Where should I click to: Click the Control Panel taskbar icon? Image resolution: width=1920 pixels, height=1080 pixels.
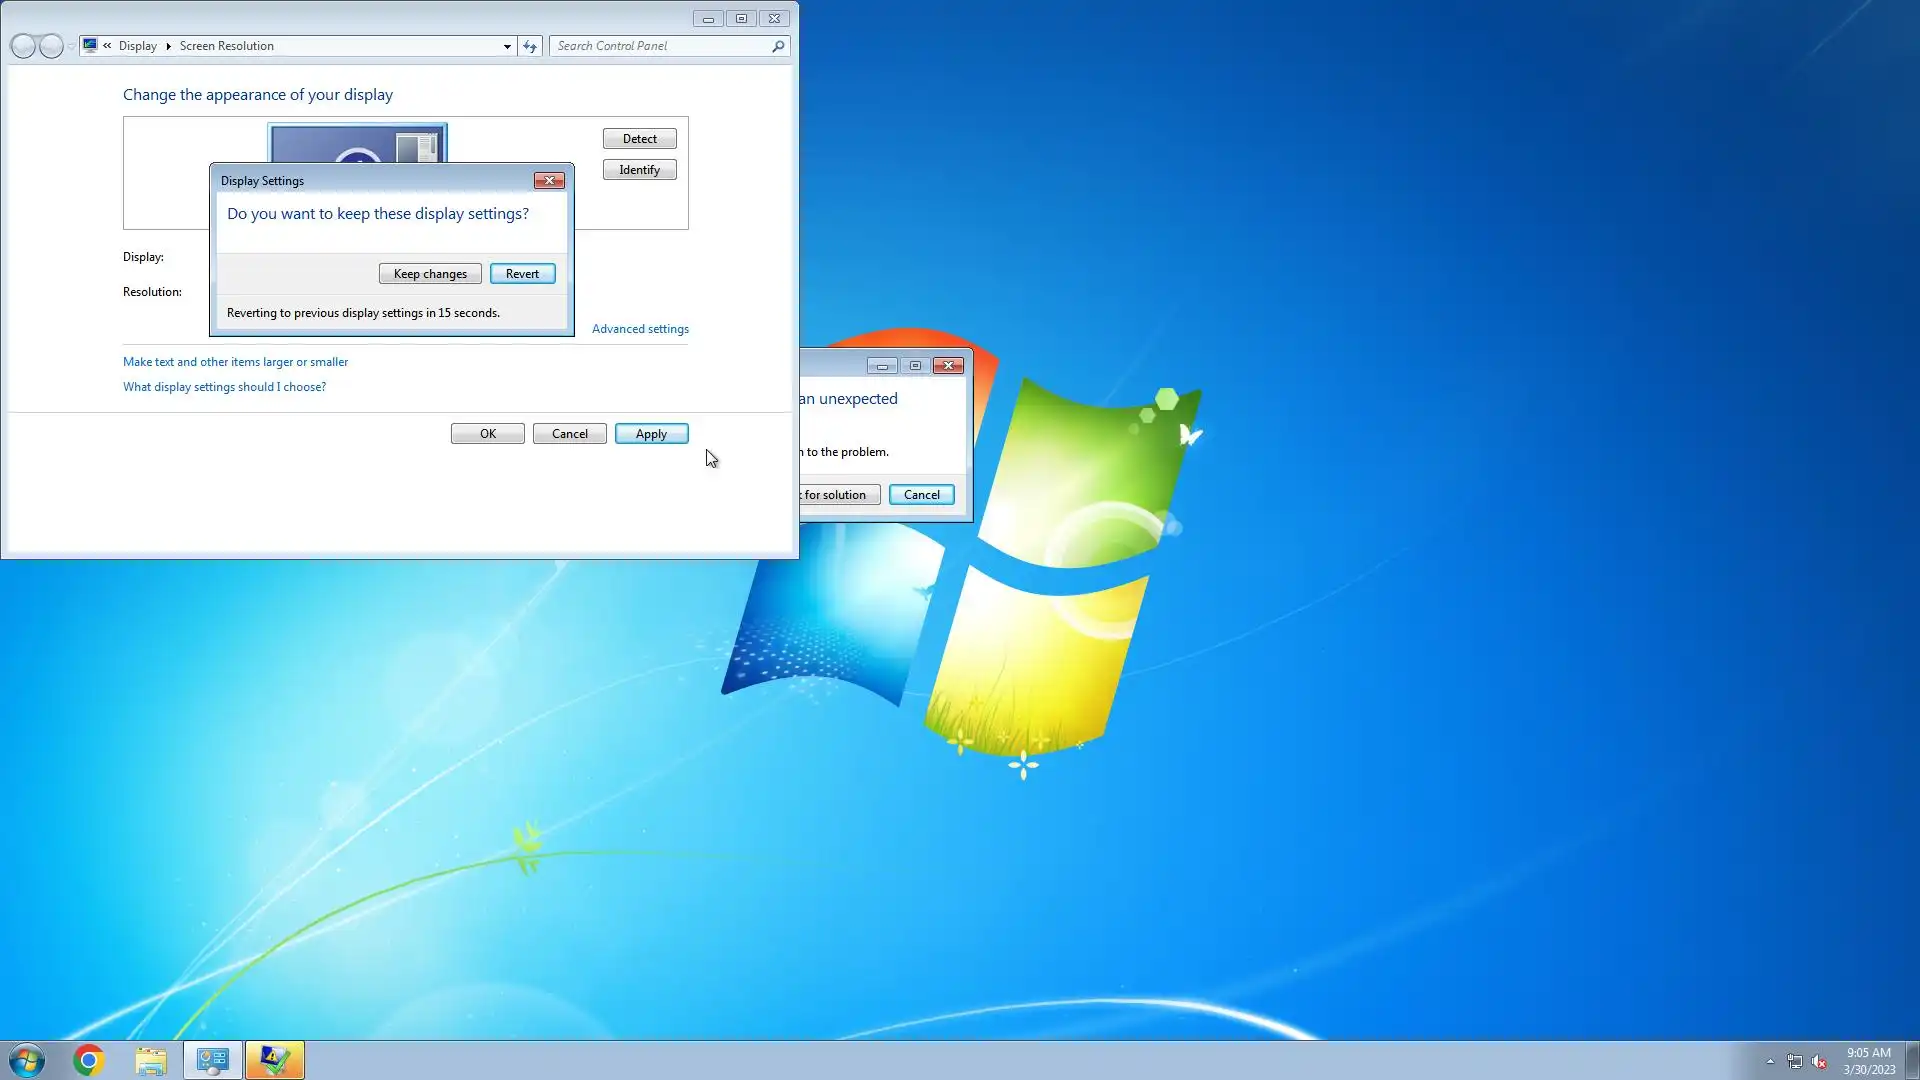pos(213,1060)
